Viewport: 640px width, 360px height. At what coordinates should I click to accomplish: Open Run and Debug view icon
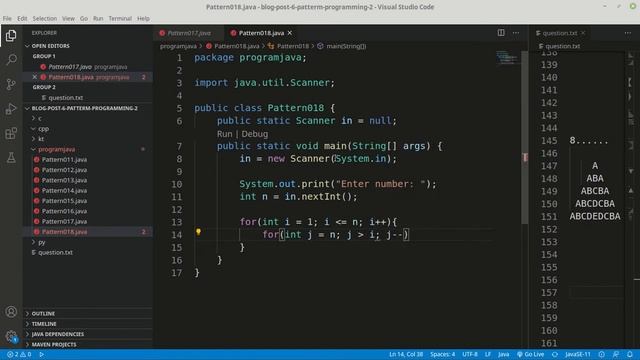11,109
